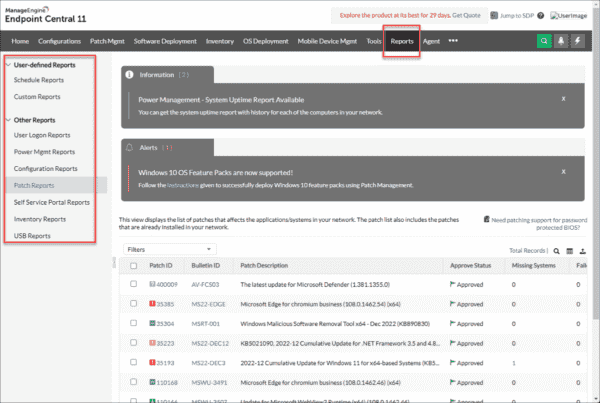Open Schedule Reports in sidebar
This screenshot has width=600, height=403.
tap(39, 80)
